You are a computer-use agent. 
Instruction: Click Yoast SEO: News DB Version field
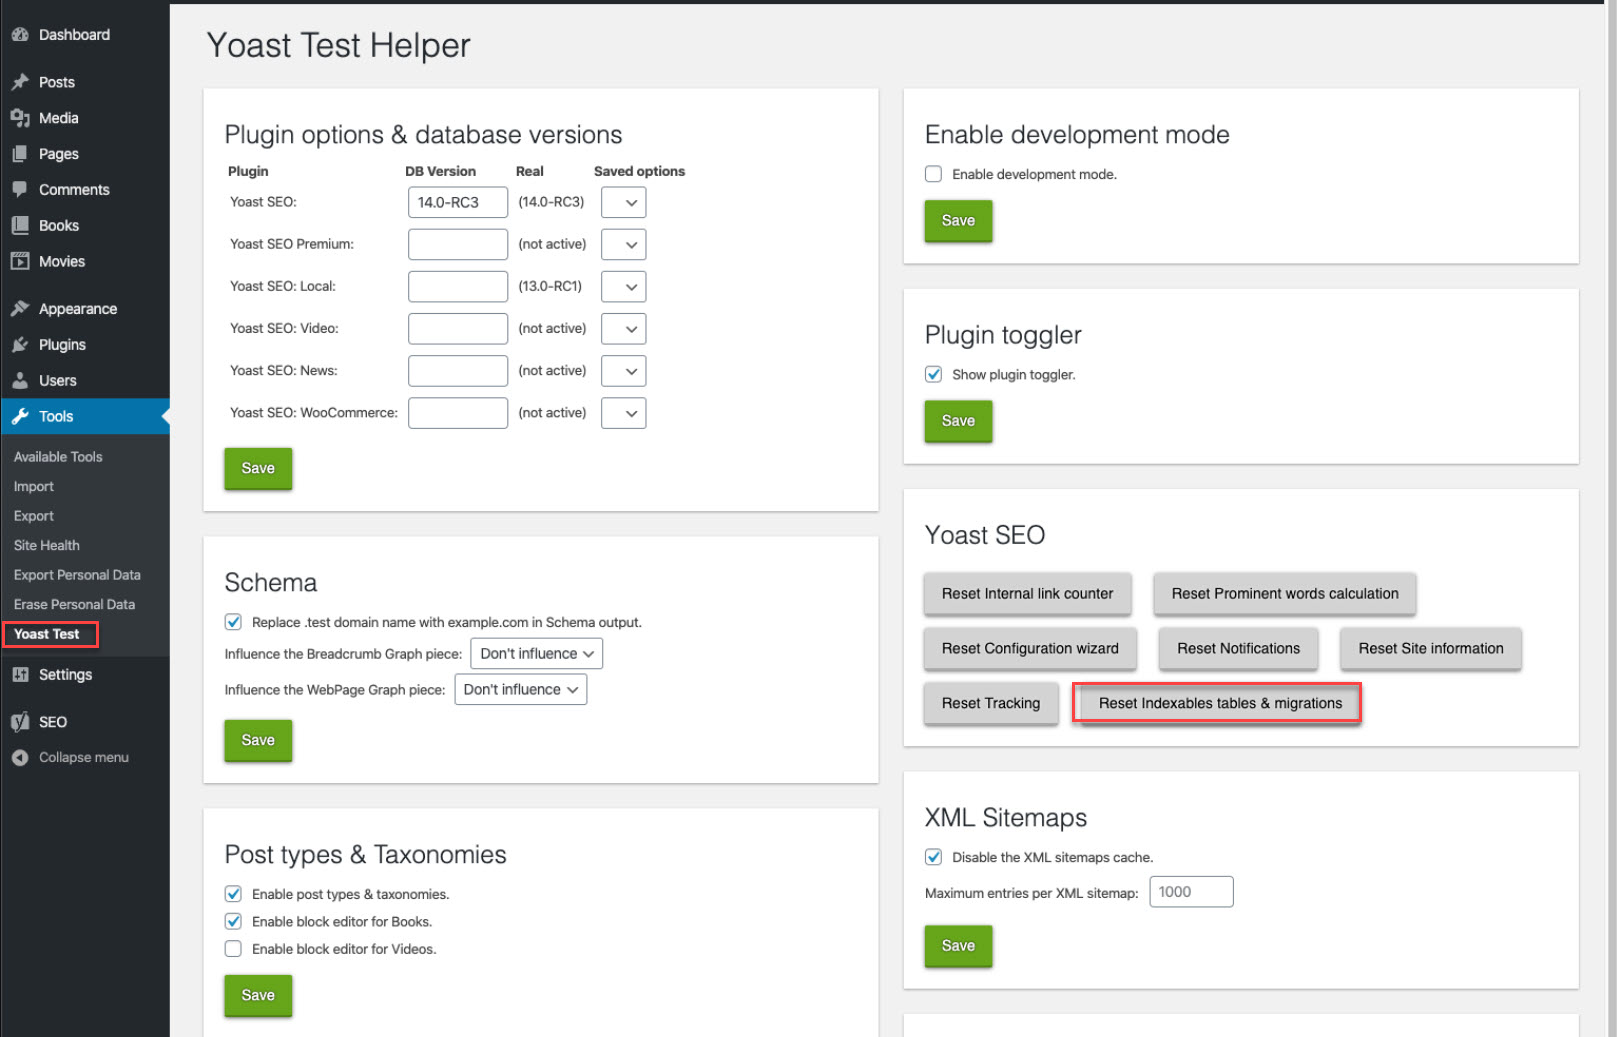(458, 371)
